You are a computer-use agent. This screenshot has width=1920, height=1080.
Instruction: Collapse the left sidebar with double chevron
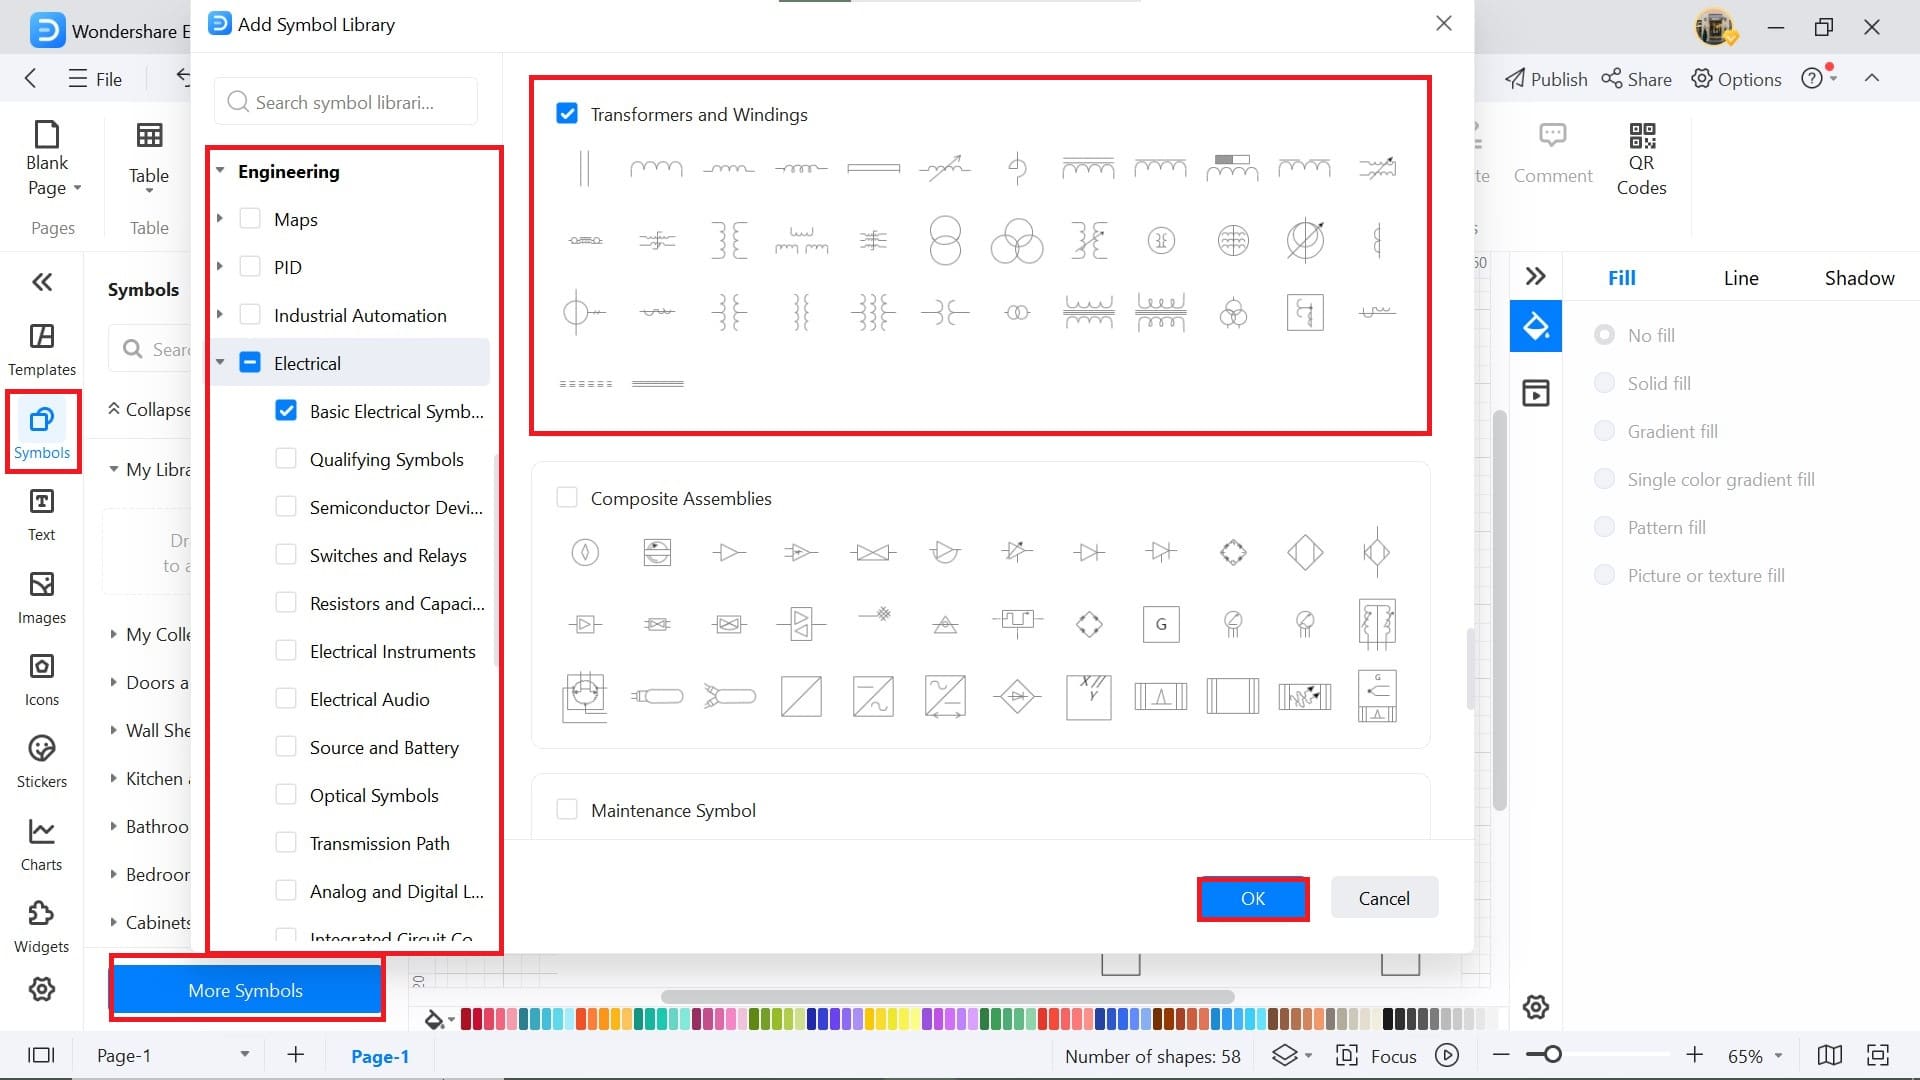click(42, 282)
